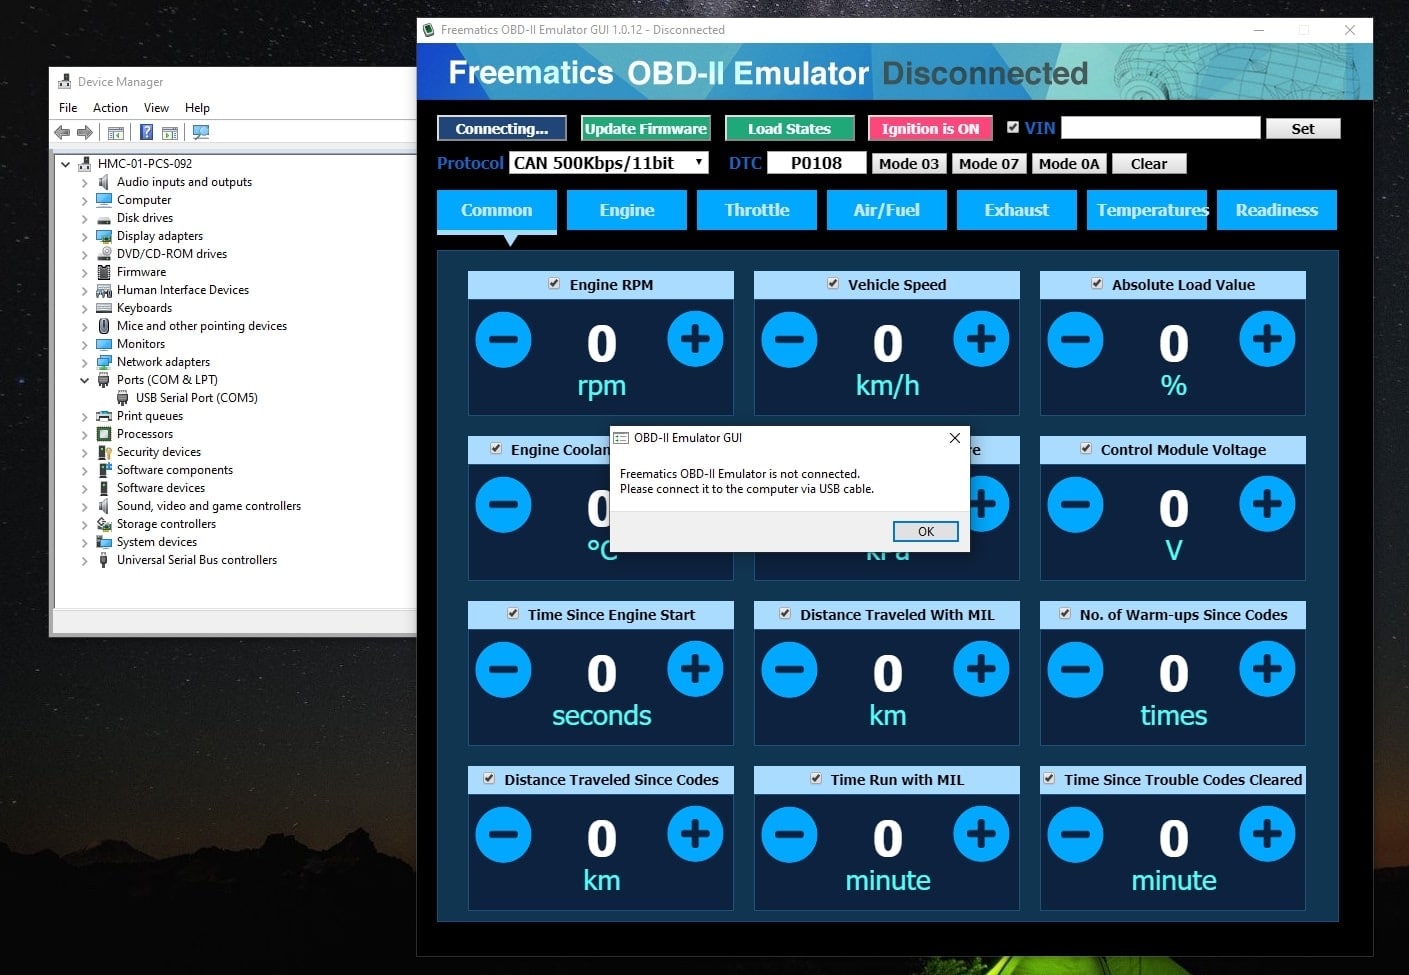Decrease Distance Traveled With MIL minus

[x=789, y=669]
